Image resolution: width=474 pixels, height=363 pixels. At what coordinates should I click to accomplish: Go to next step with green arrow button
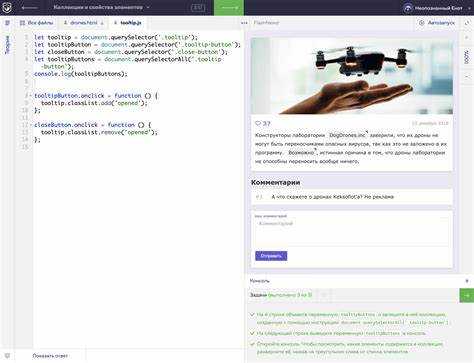[x=229, y=8]
